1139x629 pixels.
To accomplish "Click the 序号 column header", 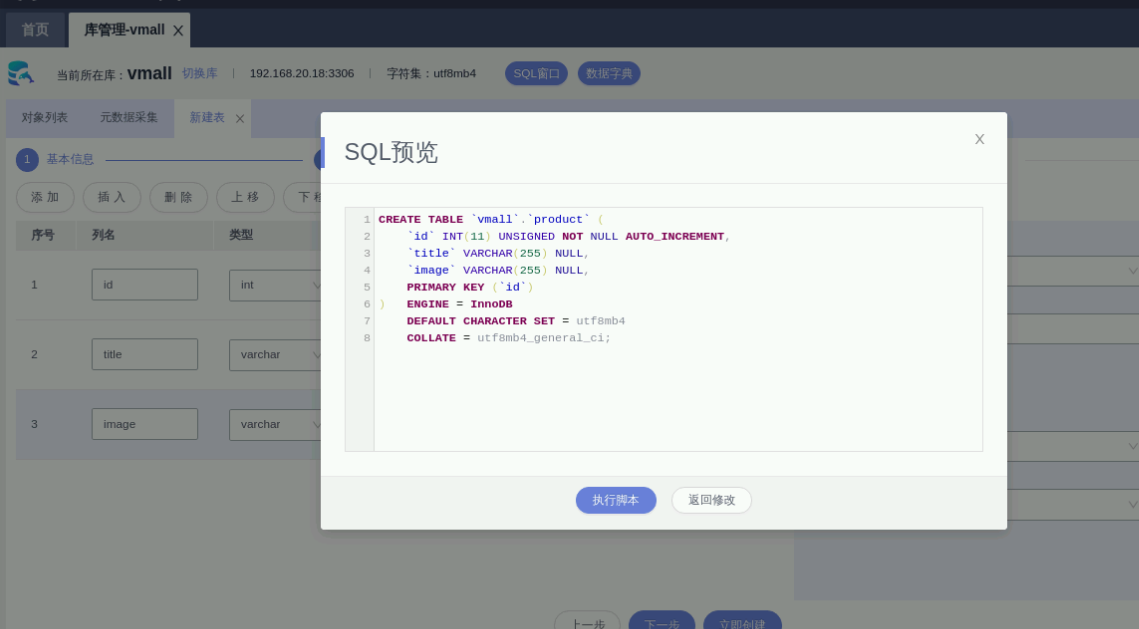I will [x=43, y=235].
